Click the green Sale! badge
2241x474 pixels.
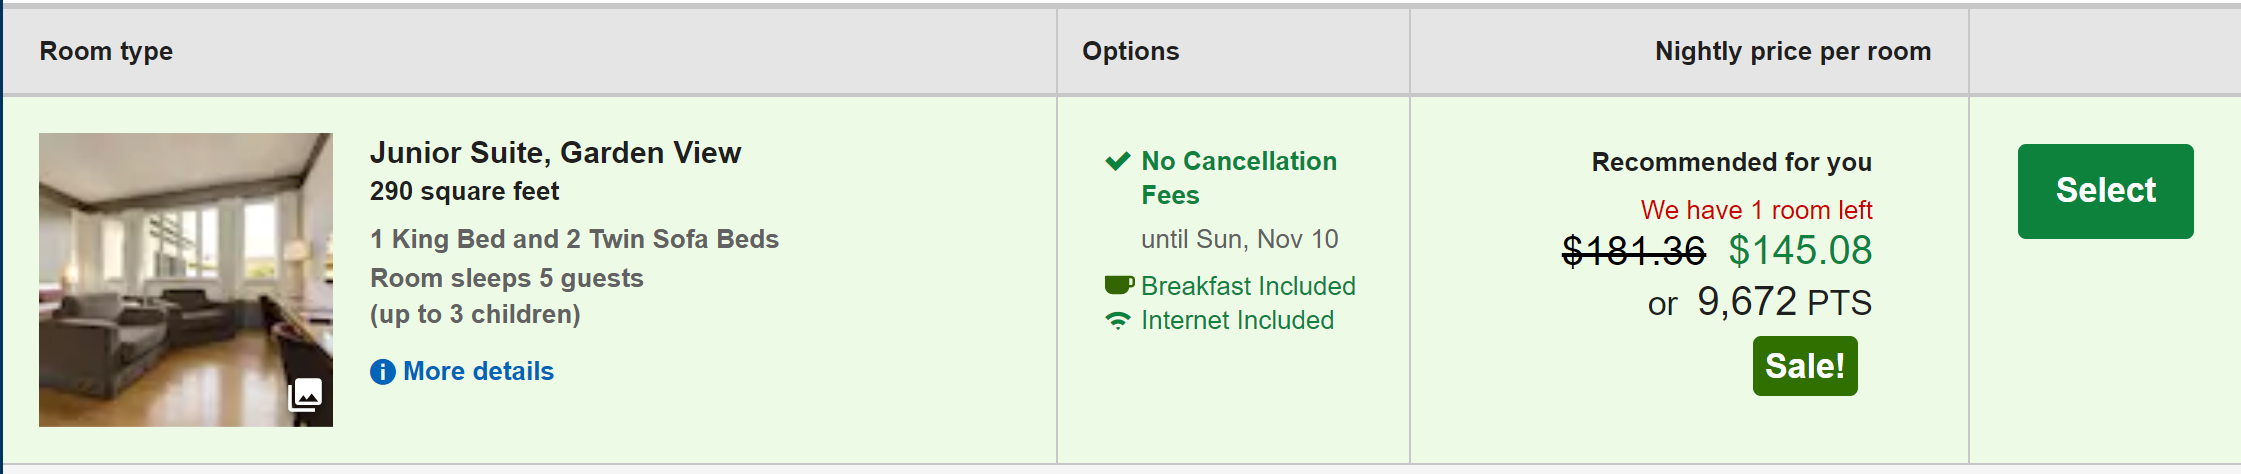click(1804, 366)
